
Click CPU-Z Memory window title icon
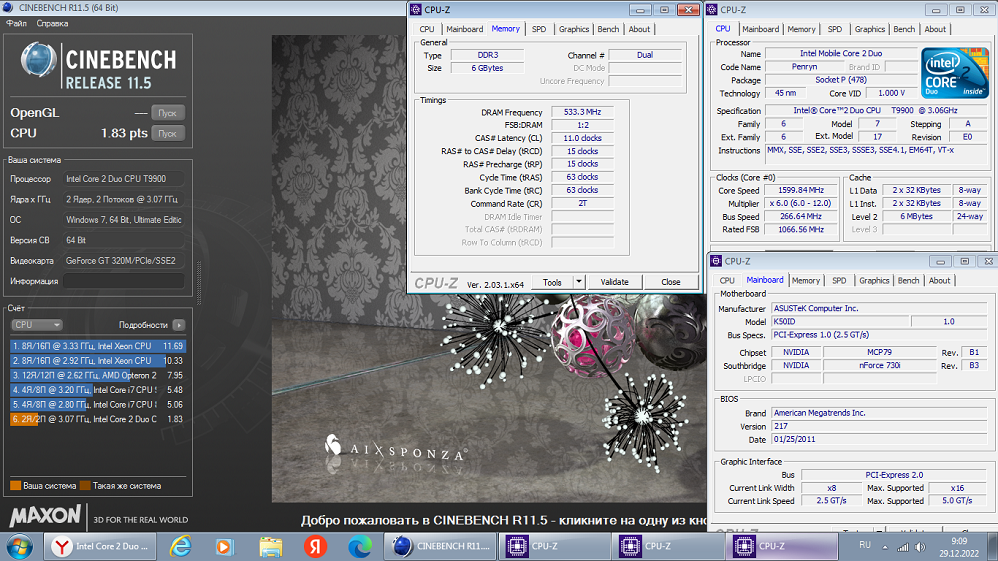coord(416,10)
